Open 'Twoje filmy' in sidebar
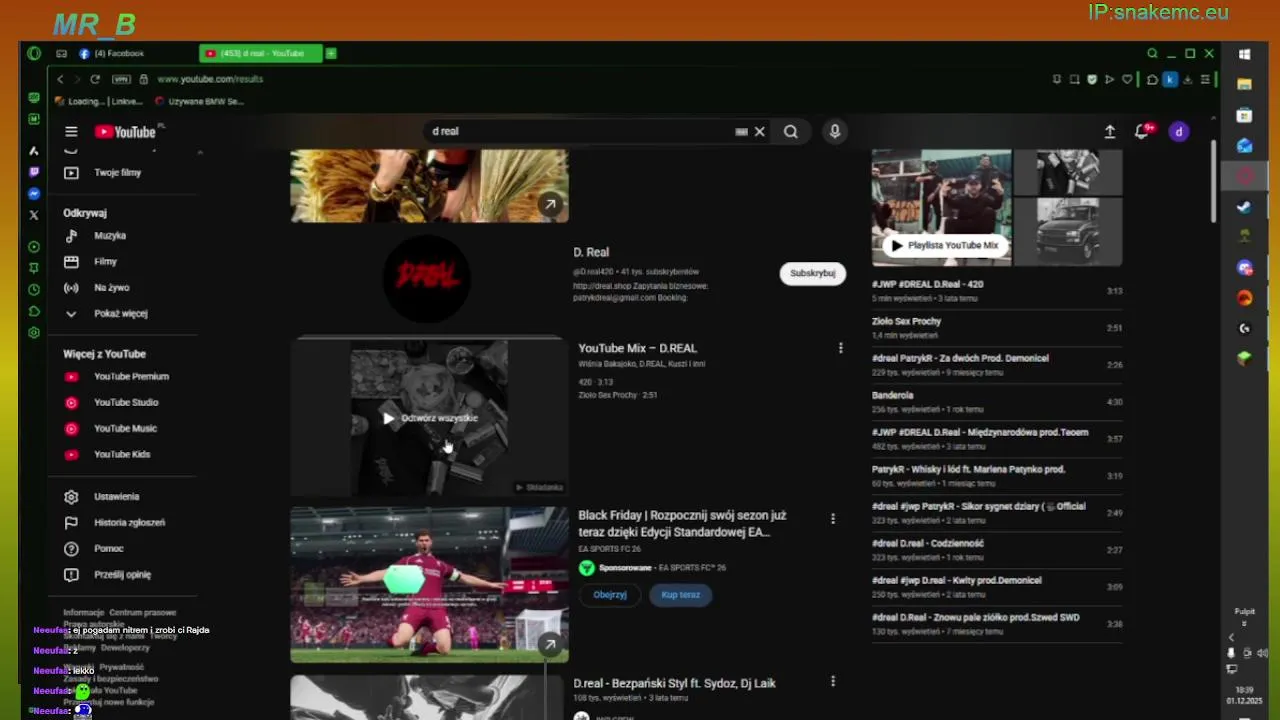Image resolution: width=1280 pixels, height=720 pixels. pyautogui.click(x=117, y=172)
